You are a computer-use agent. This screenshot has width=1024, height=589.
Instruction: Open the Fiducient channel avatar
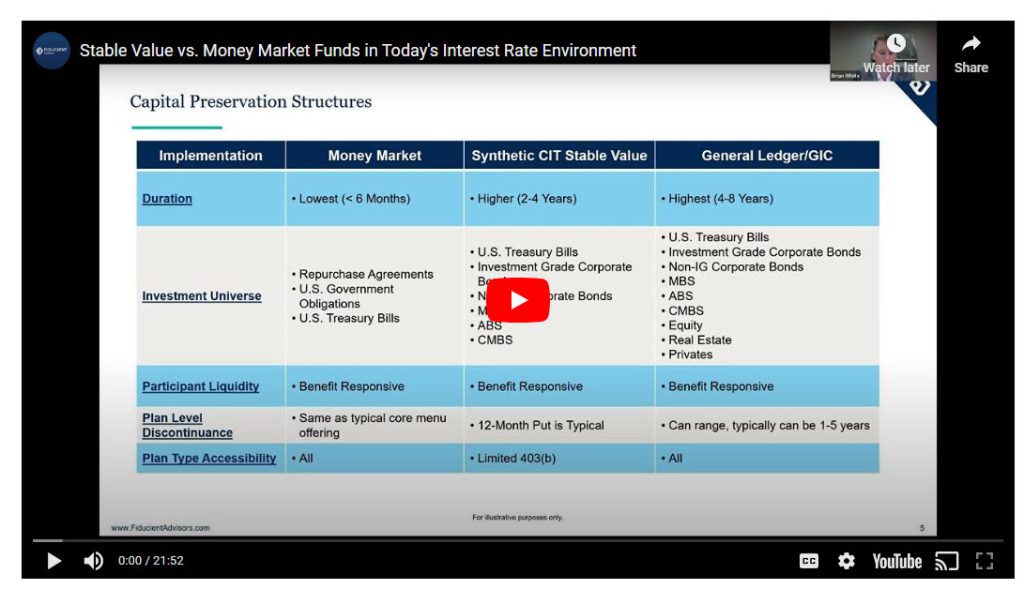click(x=52, y=50)
